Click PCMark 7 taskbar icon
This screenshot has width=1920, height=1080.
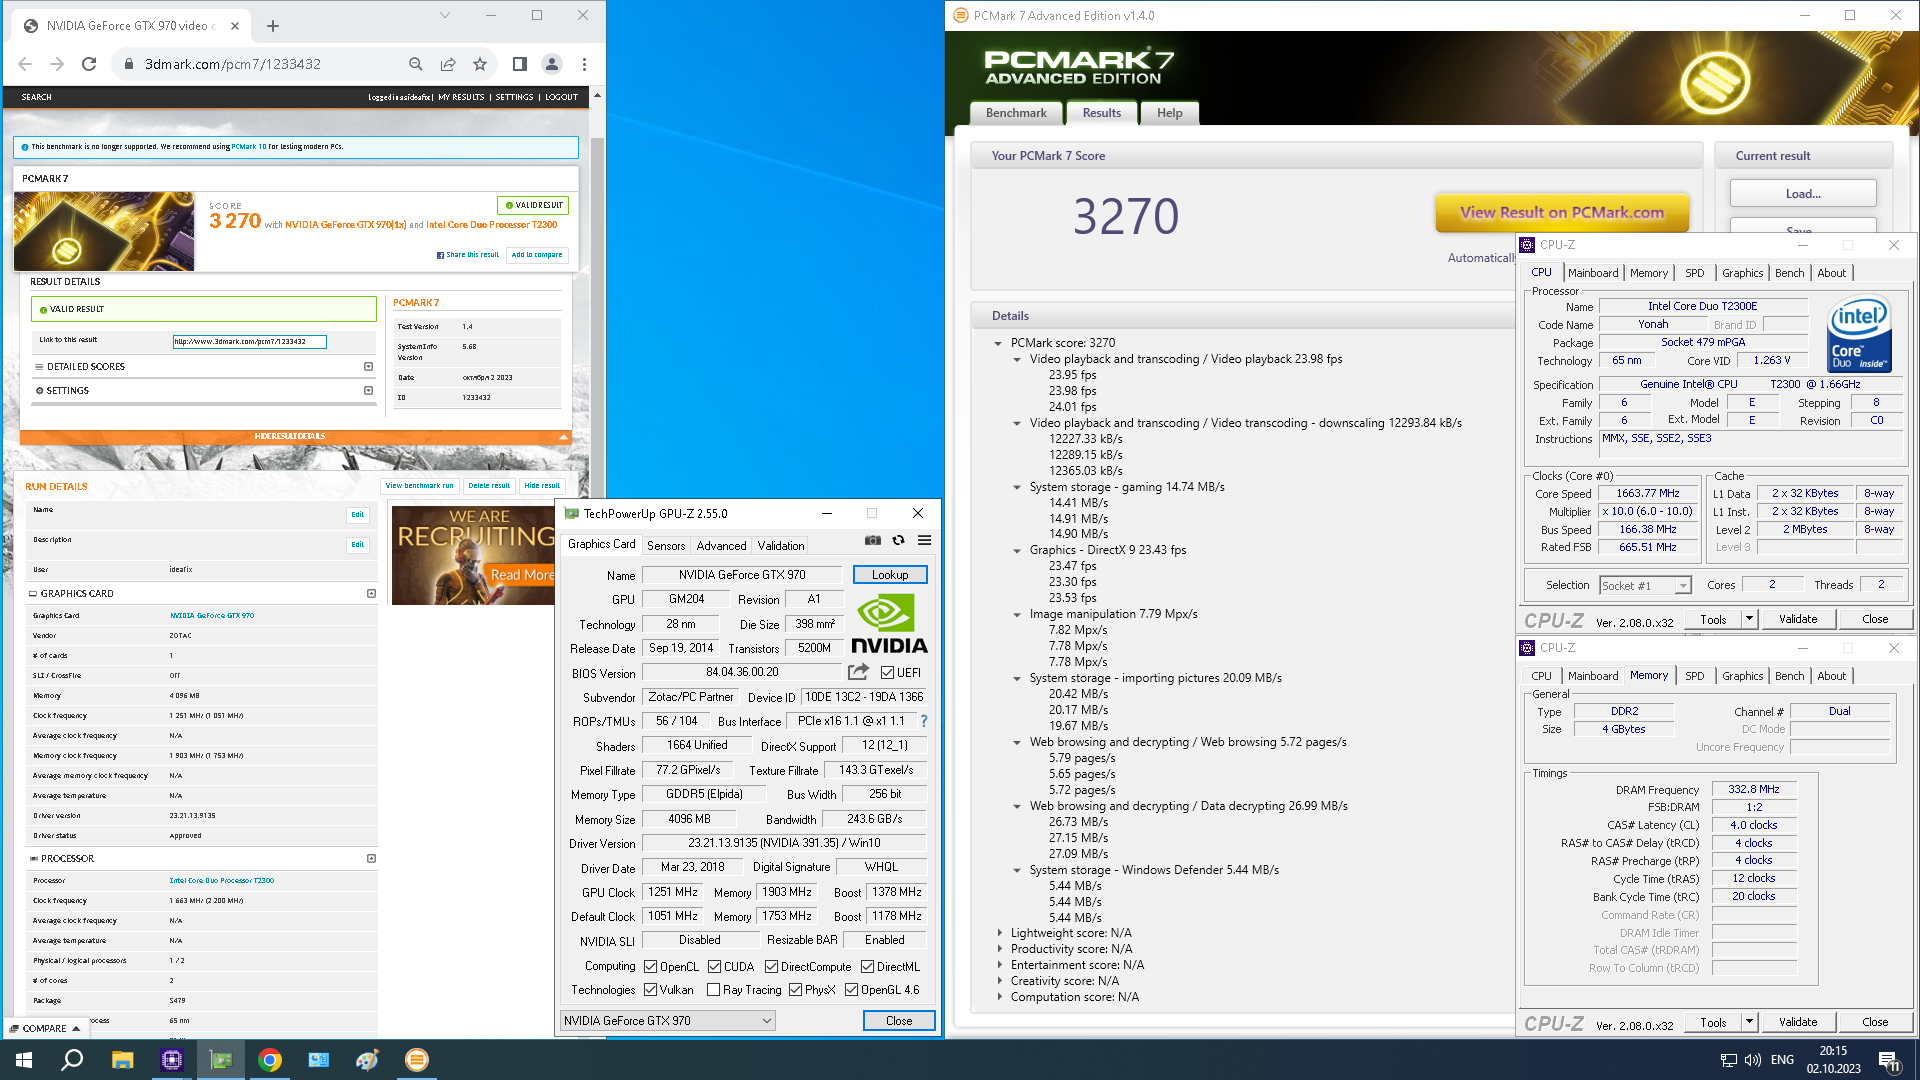coord(417,1060)
